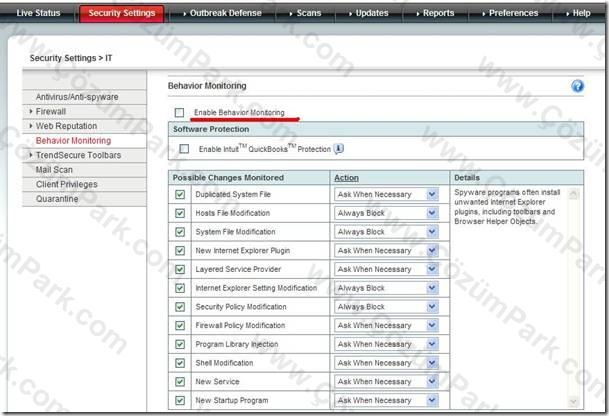The height and width of the screenshot is (416, 609).
Task: Toggle New Internet Explorer Plugin checkbox
Action: 180,251
